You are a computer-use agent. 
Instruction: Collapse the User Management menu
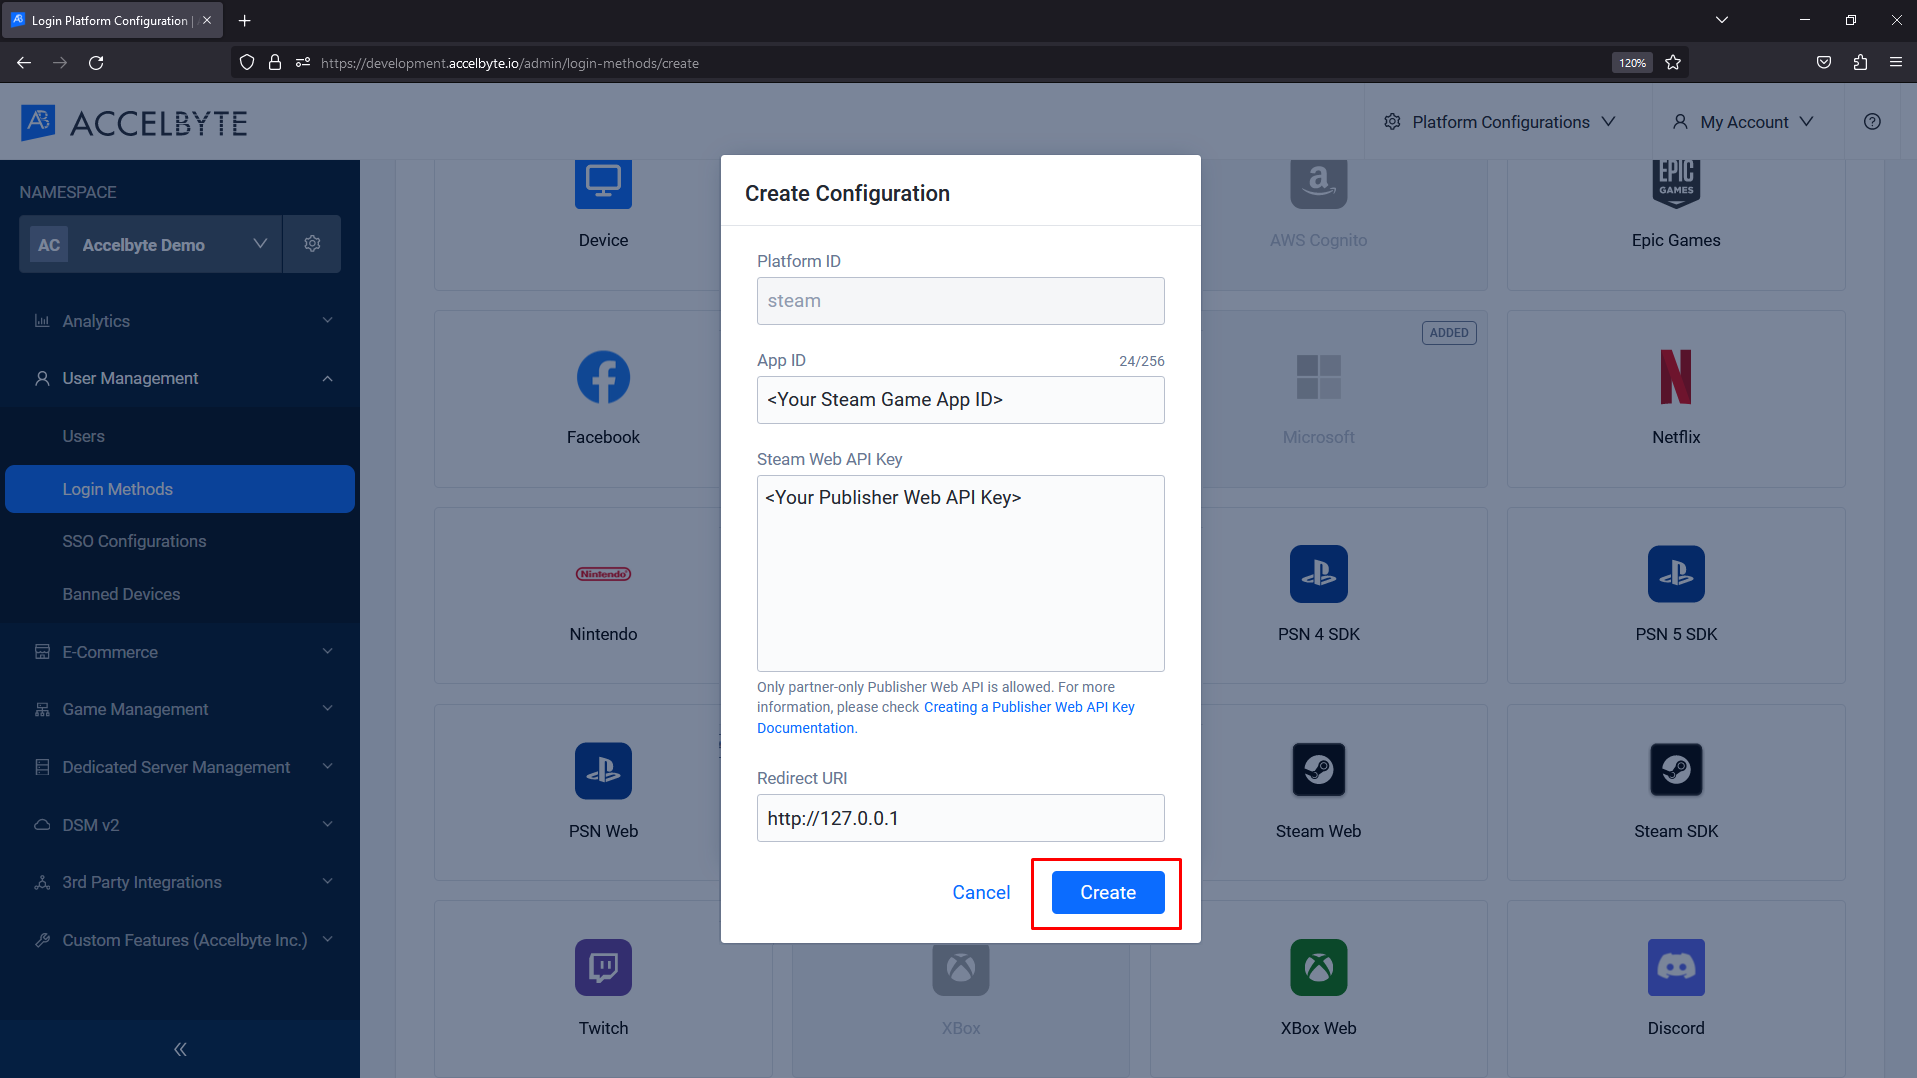pos(180,378)
